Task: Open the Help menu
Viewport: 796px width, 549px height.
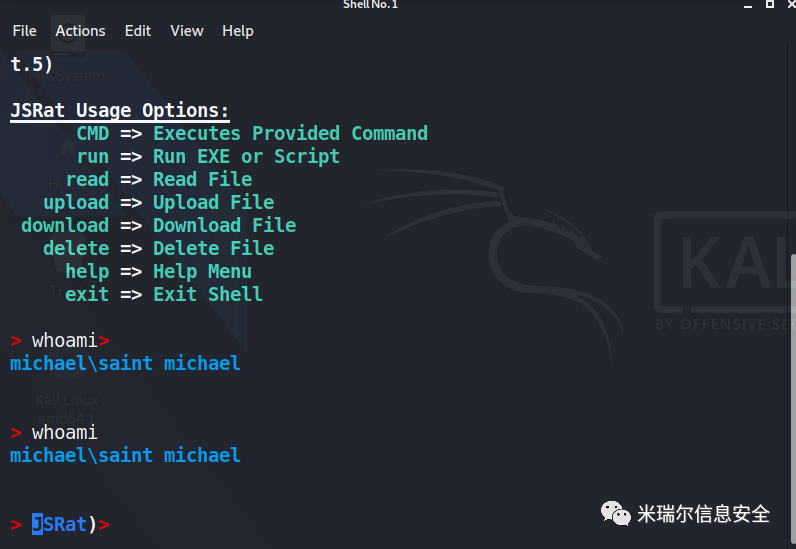Action: [x=238, y=31]
